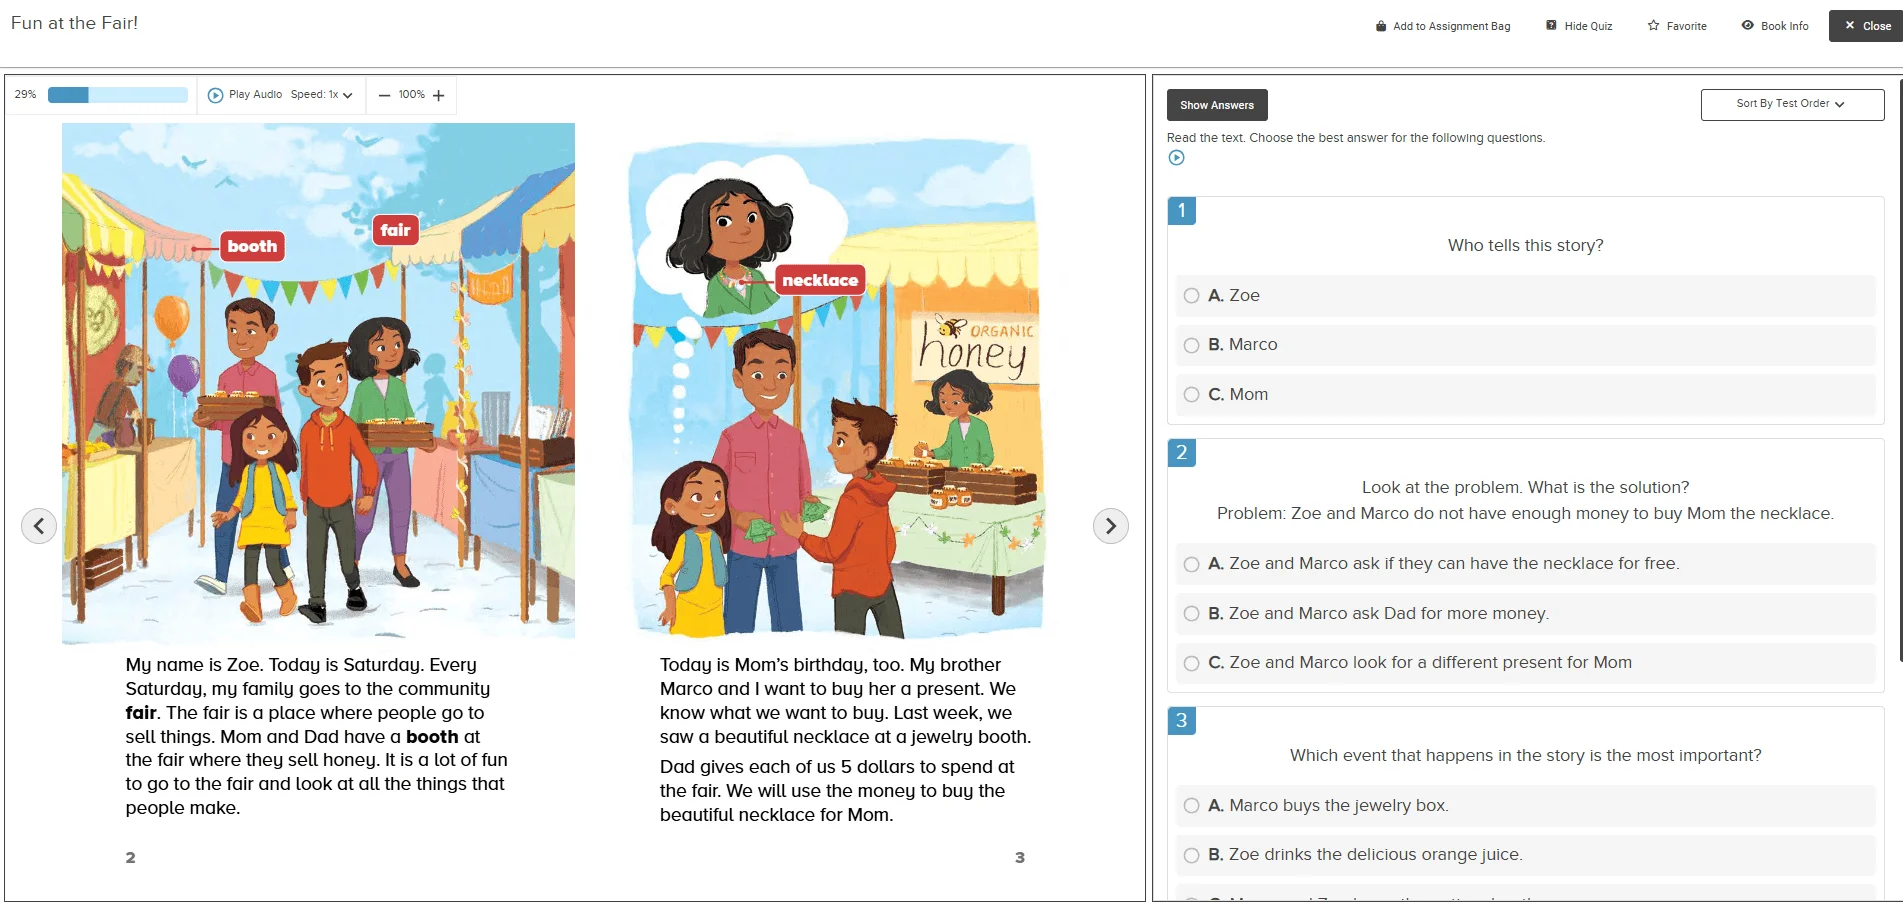Click the Book Info text link
1903x904 pixels.
(1784, 26)
